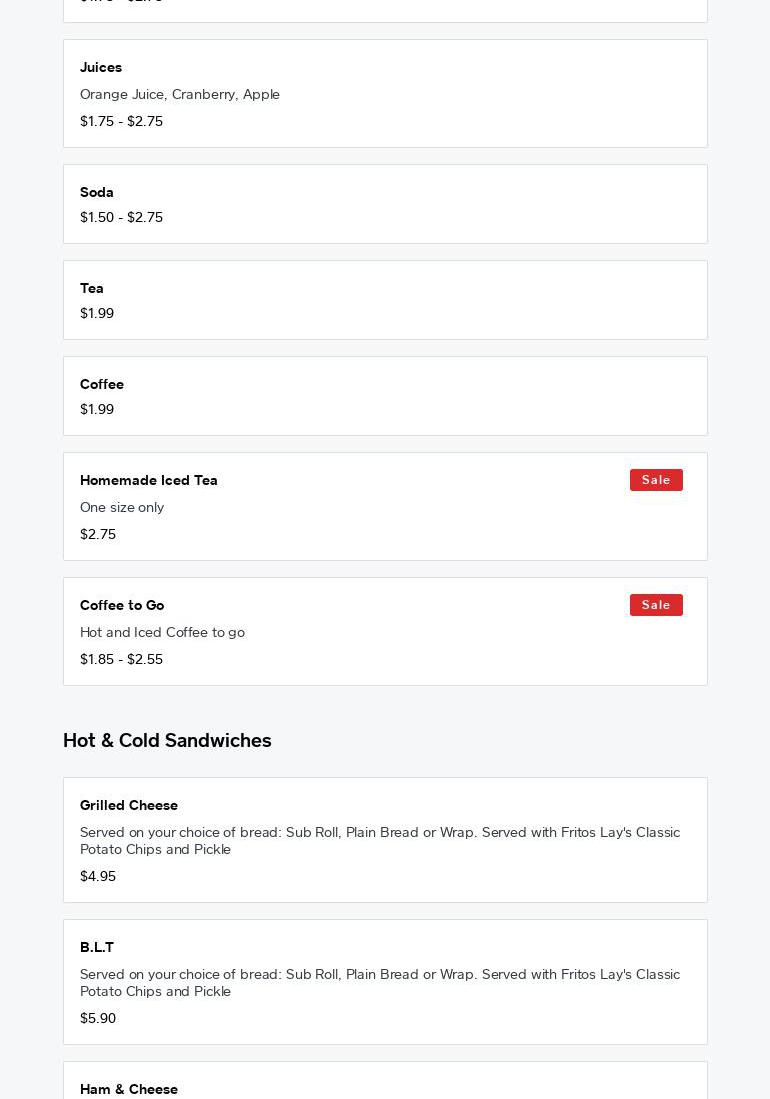Click the Soda price range $1.50 - $2.75
Viewport: 770px width, 1099px height.
[x=121, y=217]
